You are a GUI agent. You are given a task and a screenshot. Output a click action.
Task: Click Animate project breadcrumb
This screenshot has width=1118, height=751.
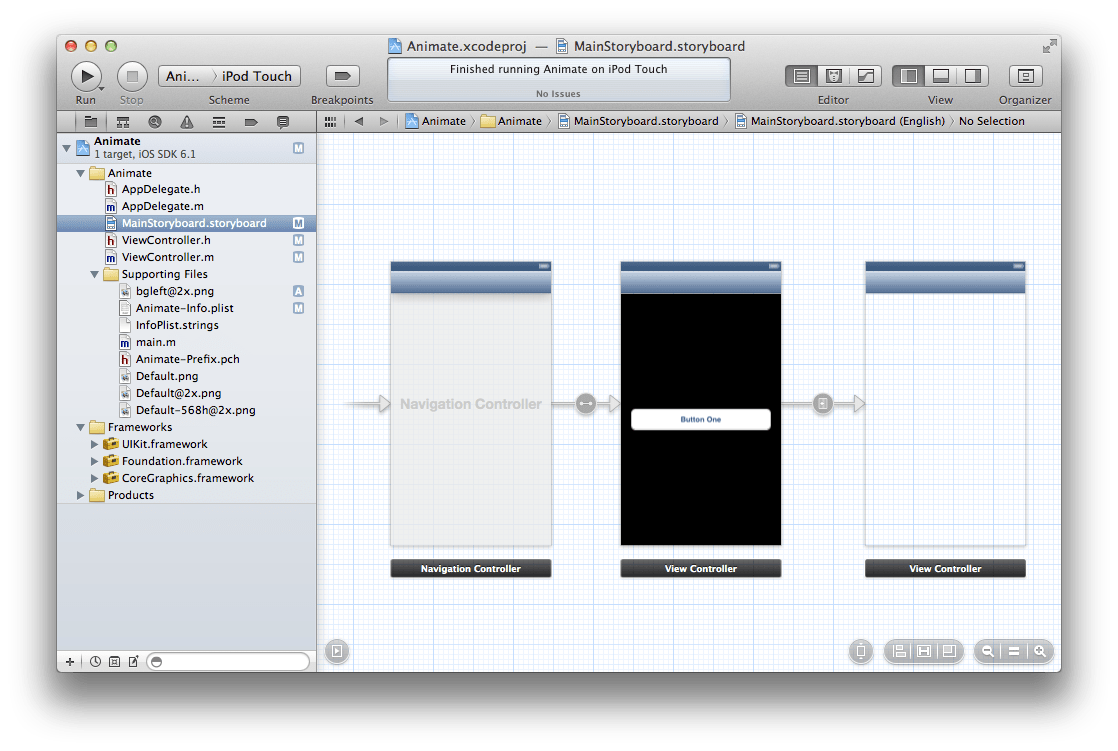click(436, 121)
